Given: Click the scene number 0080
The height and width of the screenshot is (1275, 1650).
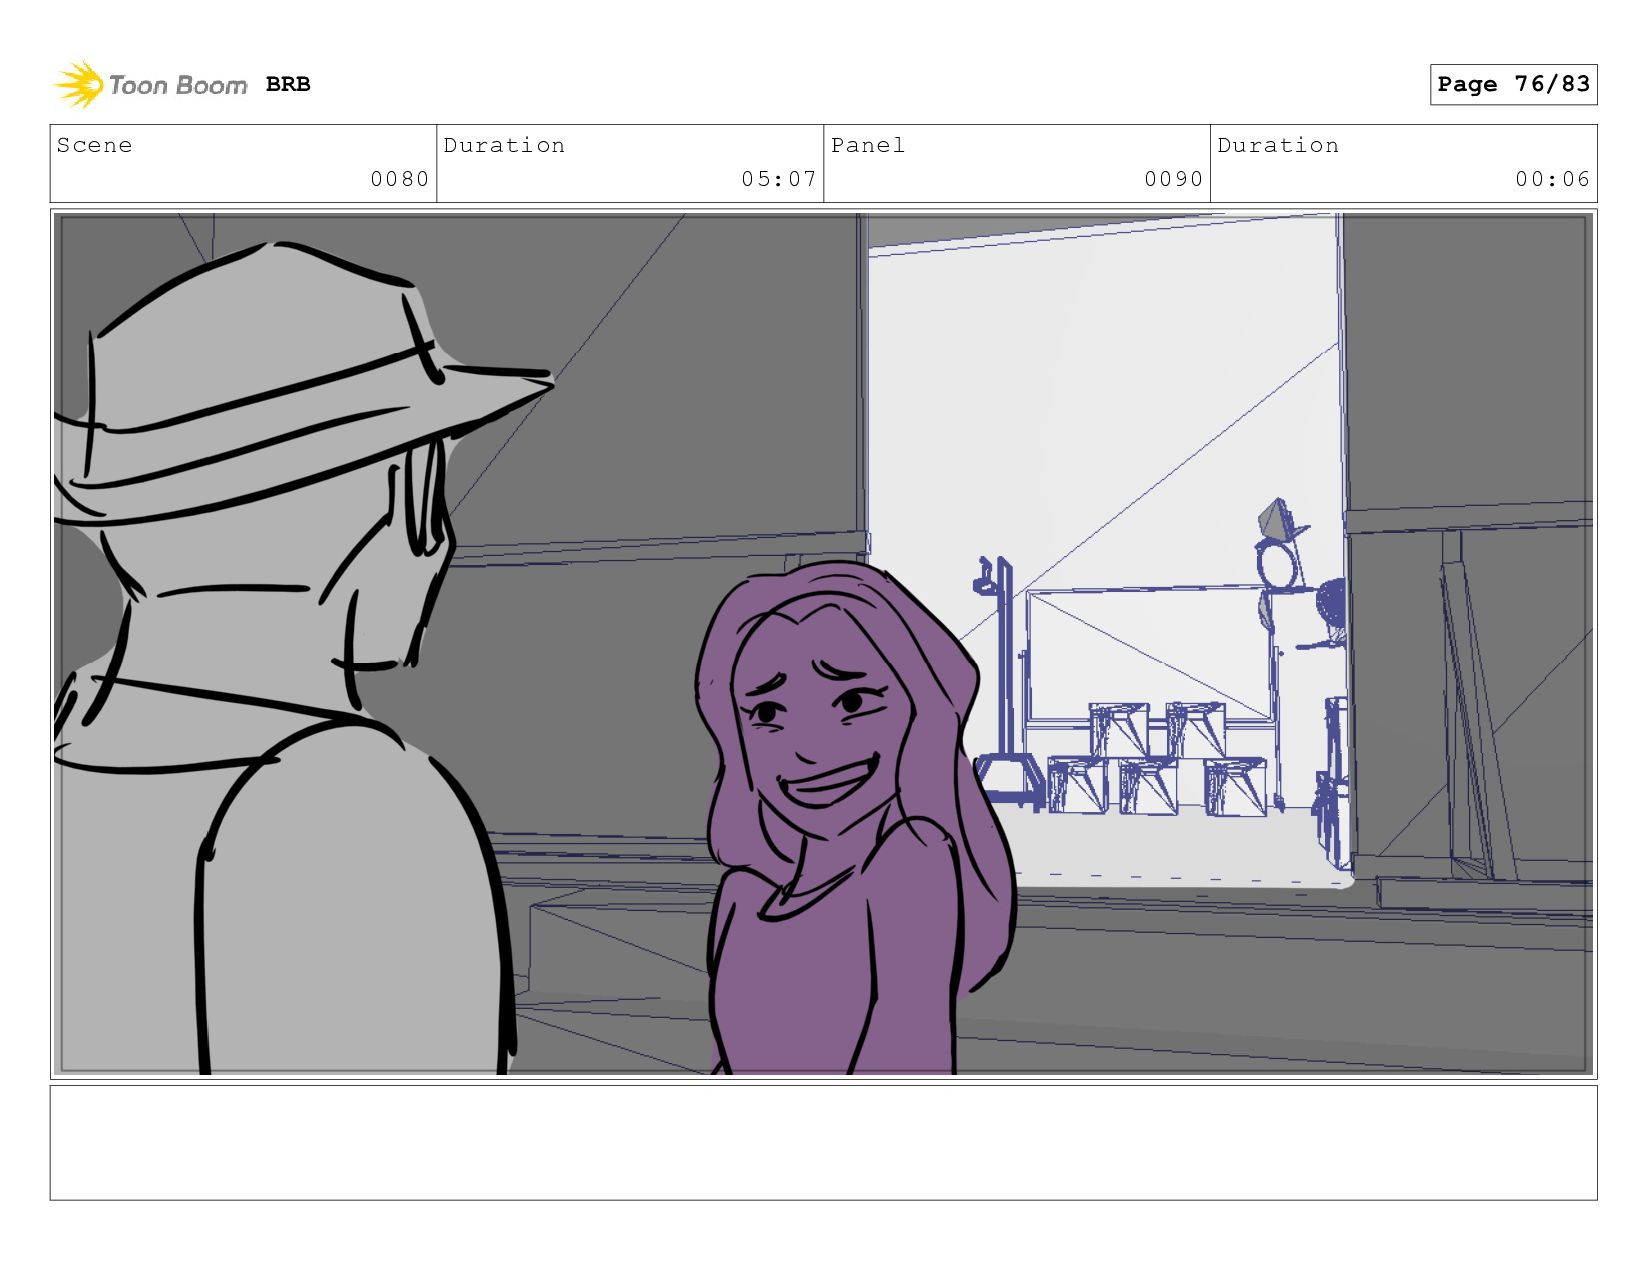Looking at the screenshot, I should click(399, 179).
